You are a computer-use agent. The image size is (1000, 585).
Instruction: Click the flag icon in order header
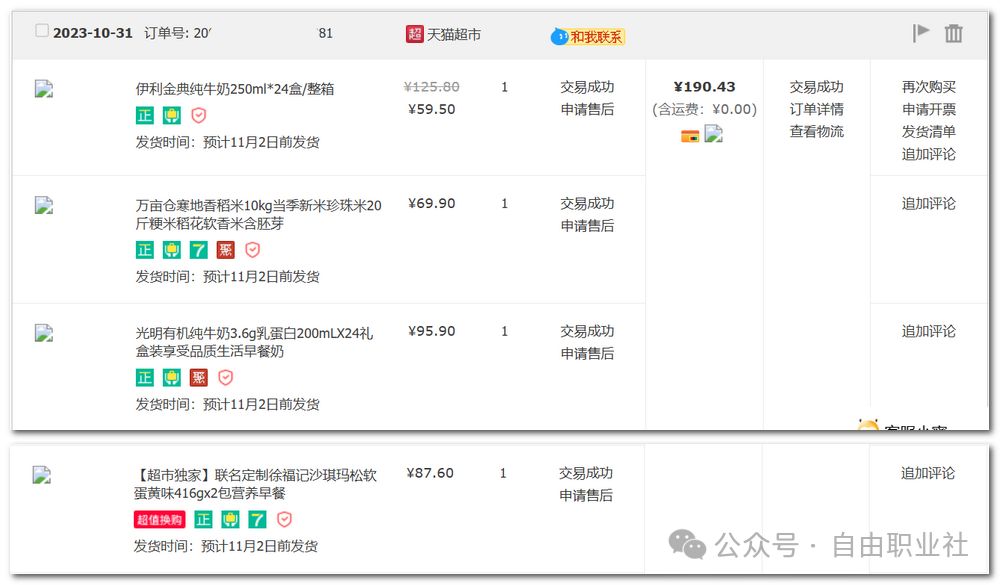[x=920, y=33]
